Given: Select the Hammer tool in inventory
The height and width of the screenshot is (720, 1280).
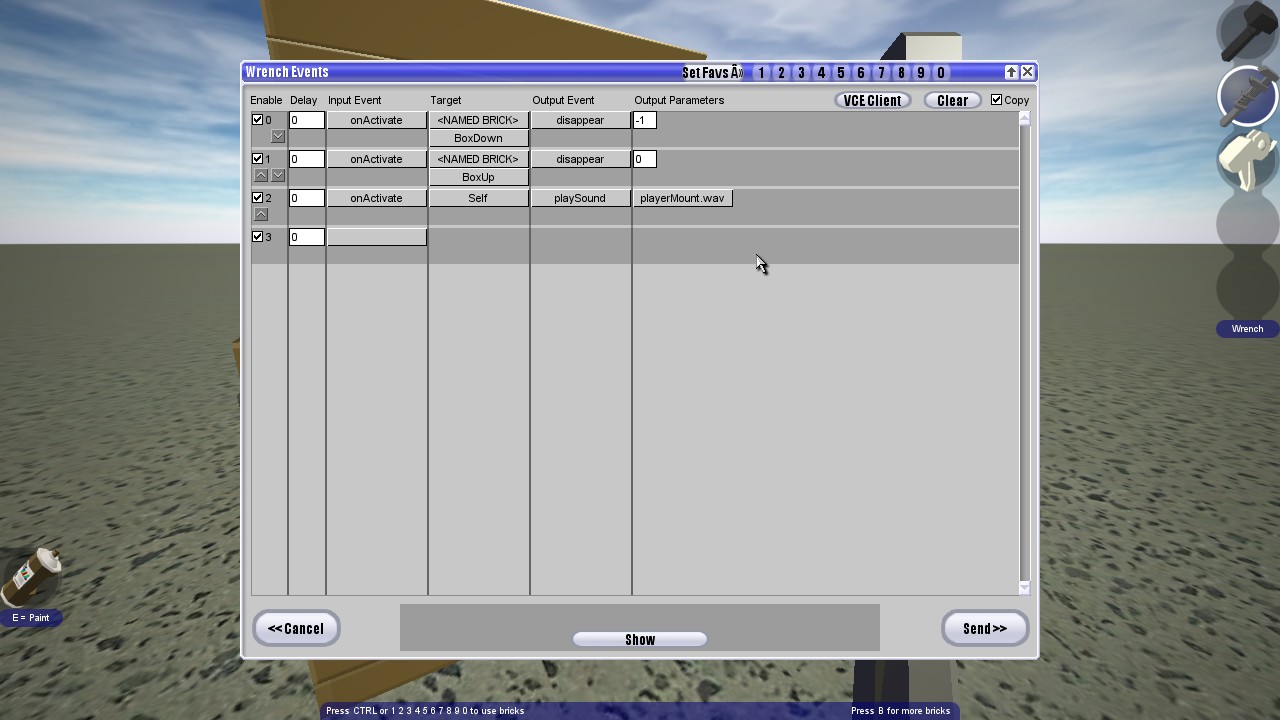Looking at the screenshot, I should pos(1247,31).
